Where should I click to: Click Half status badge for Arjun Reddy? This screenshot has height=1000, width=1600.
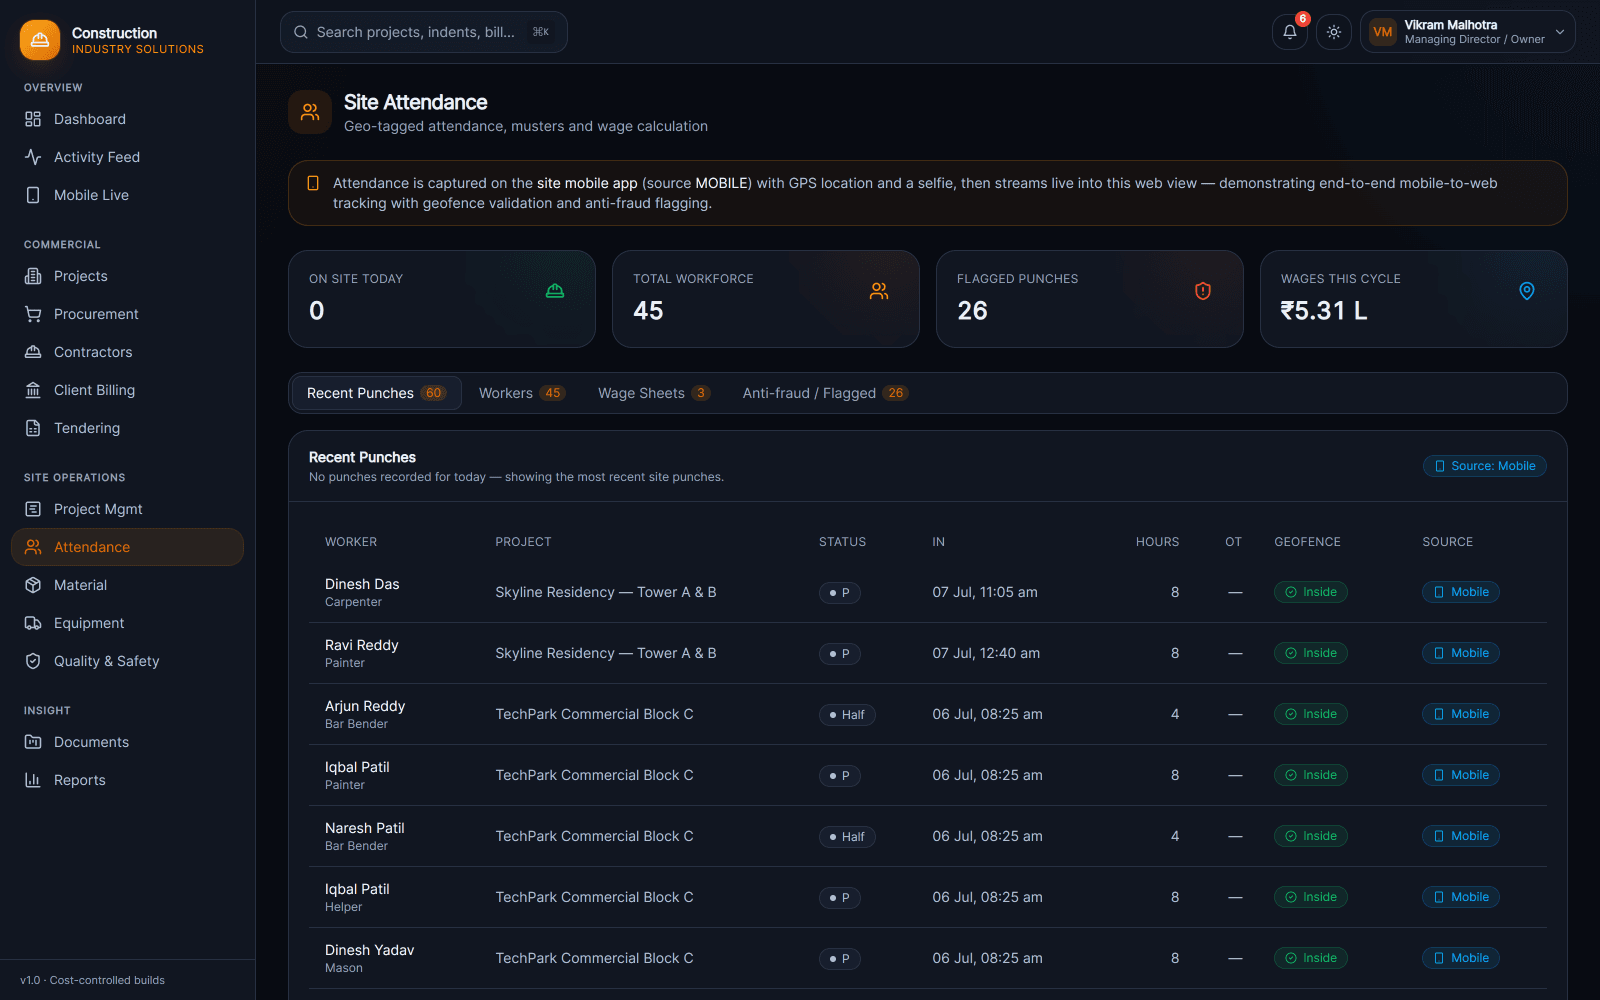847,715
